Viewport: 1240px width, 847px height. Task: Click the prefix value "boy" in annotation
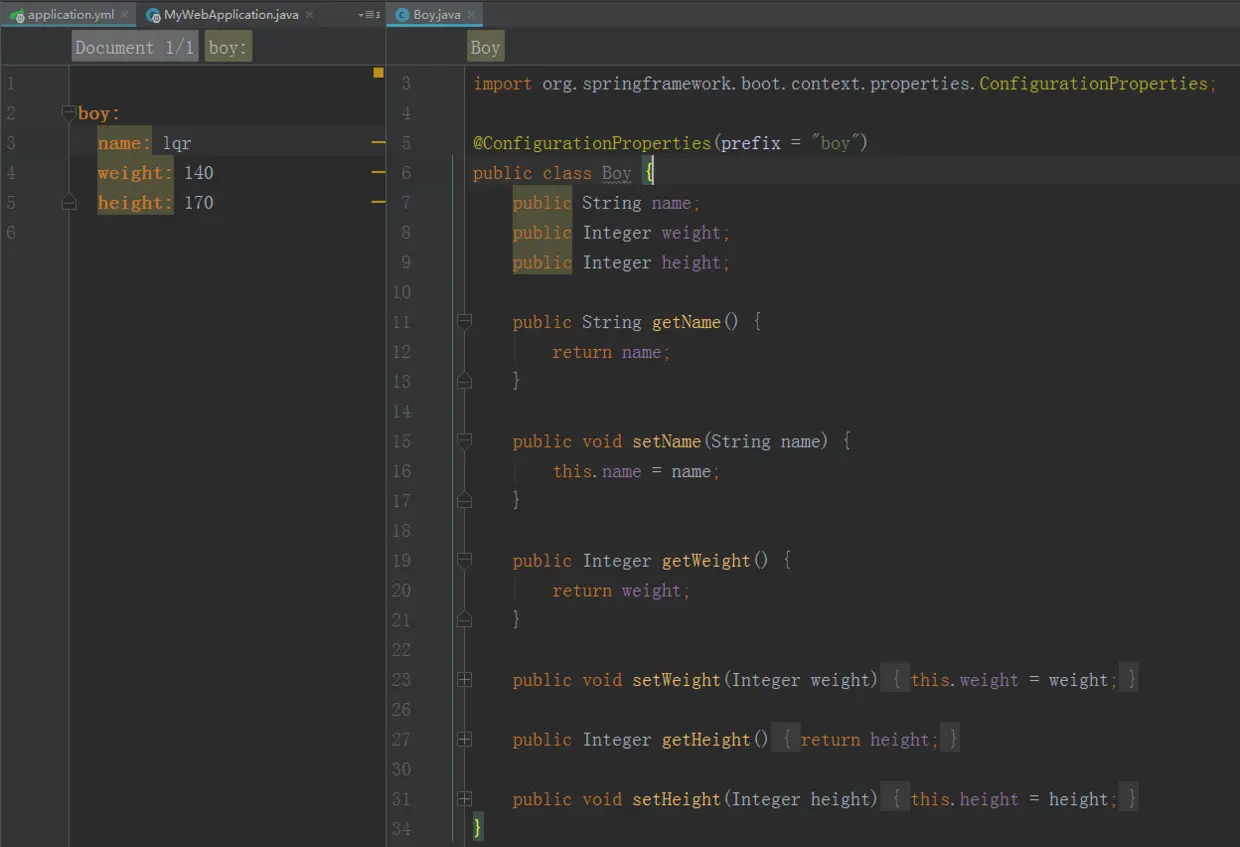(x=835, y=143)
